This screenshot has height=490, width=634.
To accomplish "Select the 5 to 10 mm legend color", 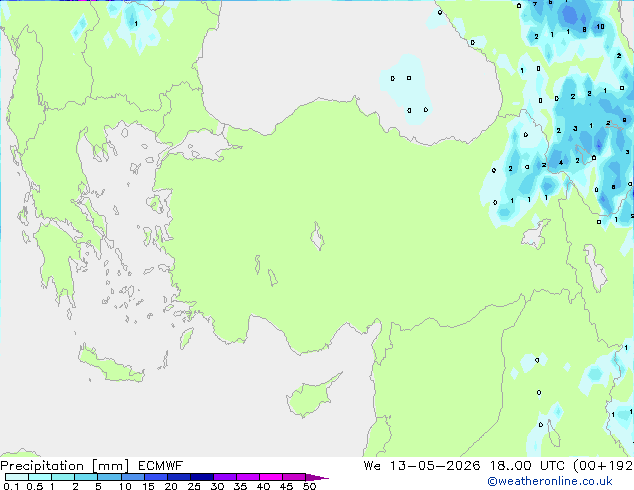I will point(109,477).
